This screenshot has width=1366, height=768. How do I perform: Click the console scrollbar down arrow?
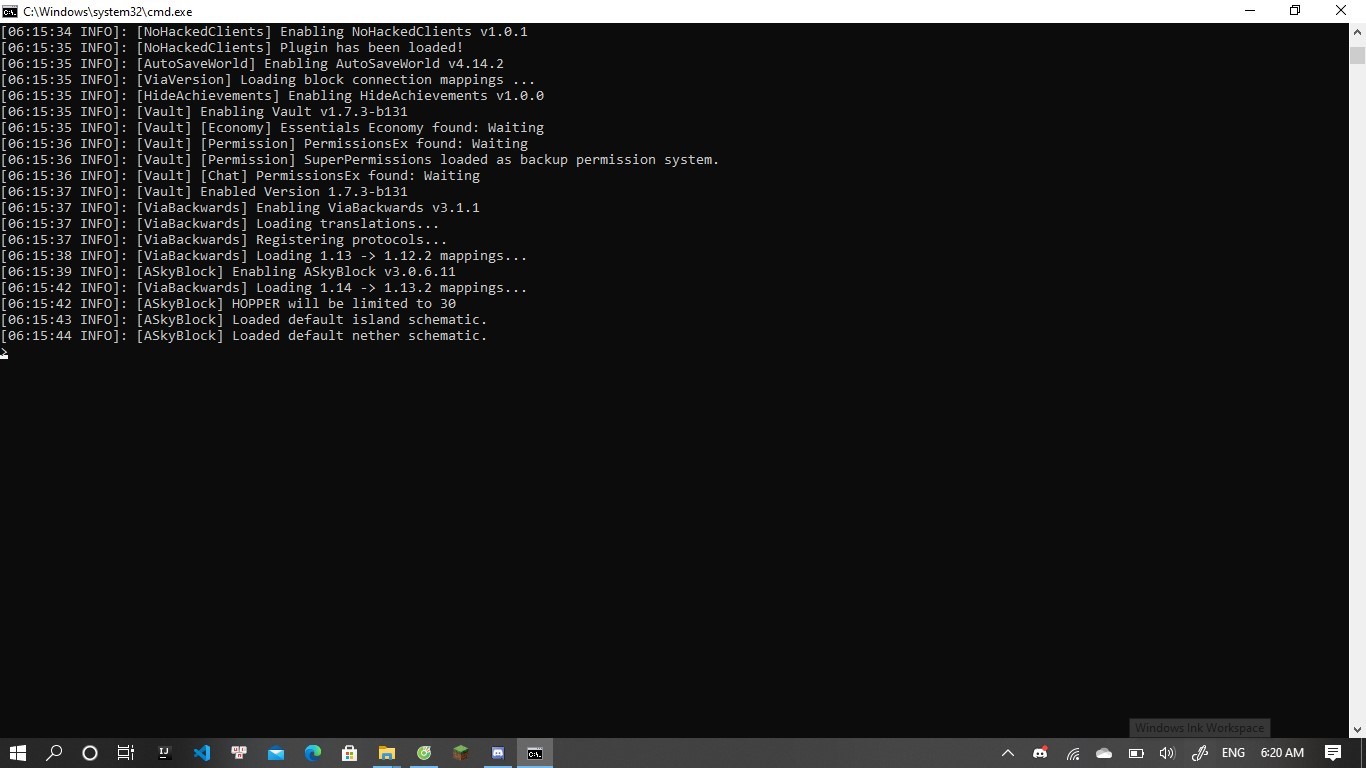point(1357,730)
